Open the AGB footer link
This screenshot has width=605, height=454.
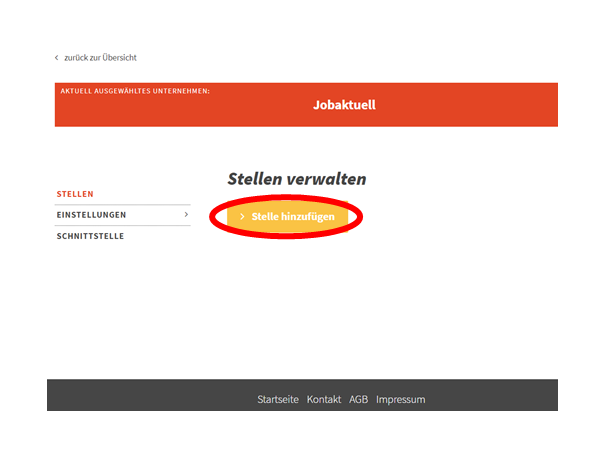[x=358, y=399]
